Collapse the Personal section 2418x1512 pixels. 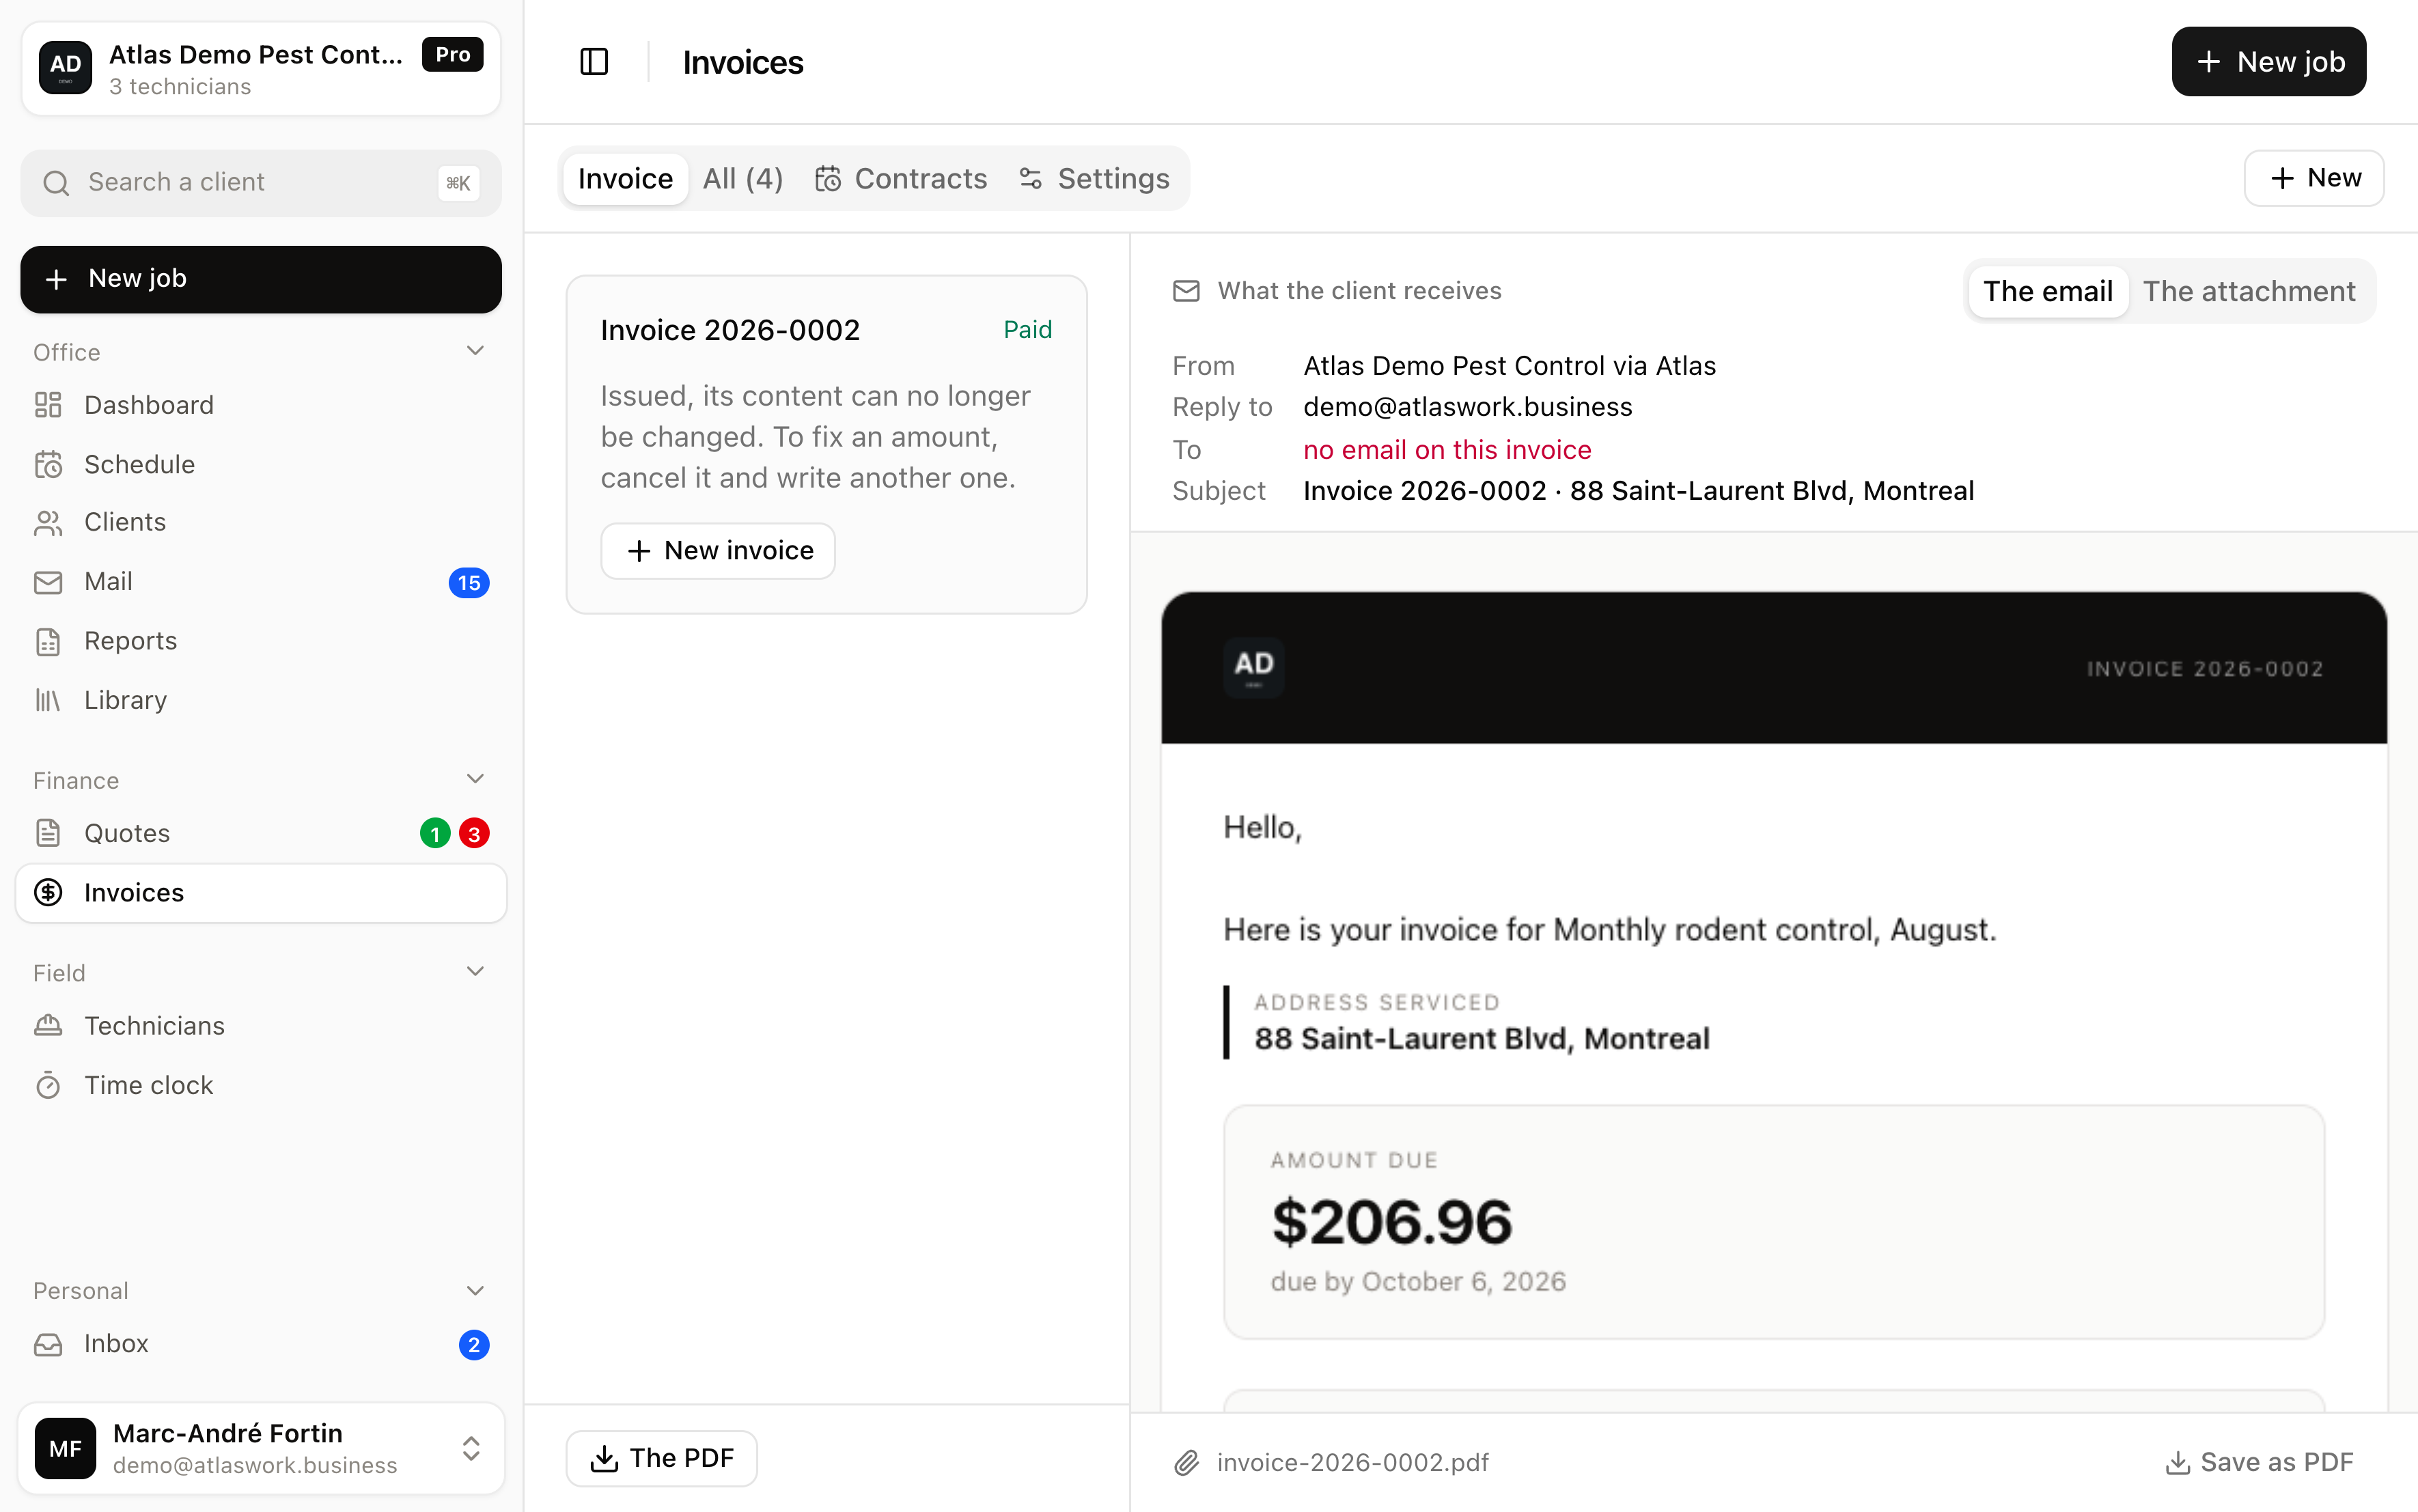[475, 1291]
